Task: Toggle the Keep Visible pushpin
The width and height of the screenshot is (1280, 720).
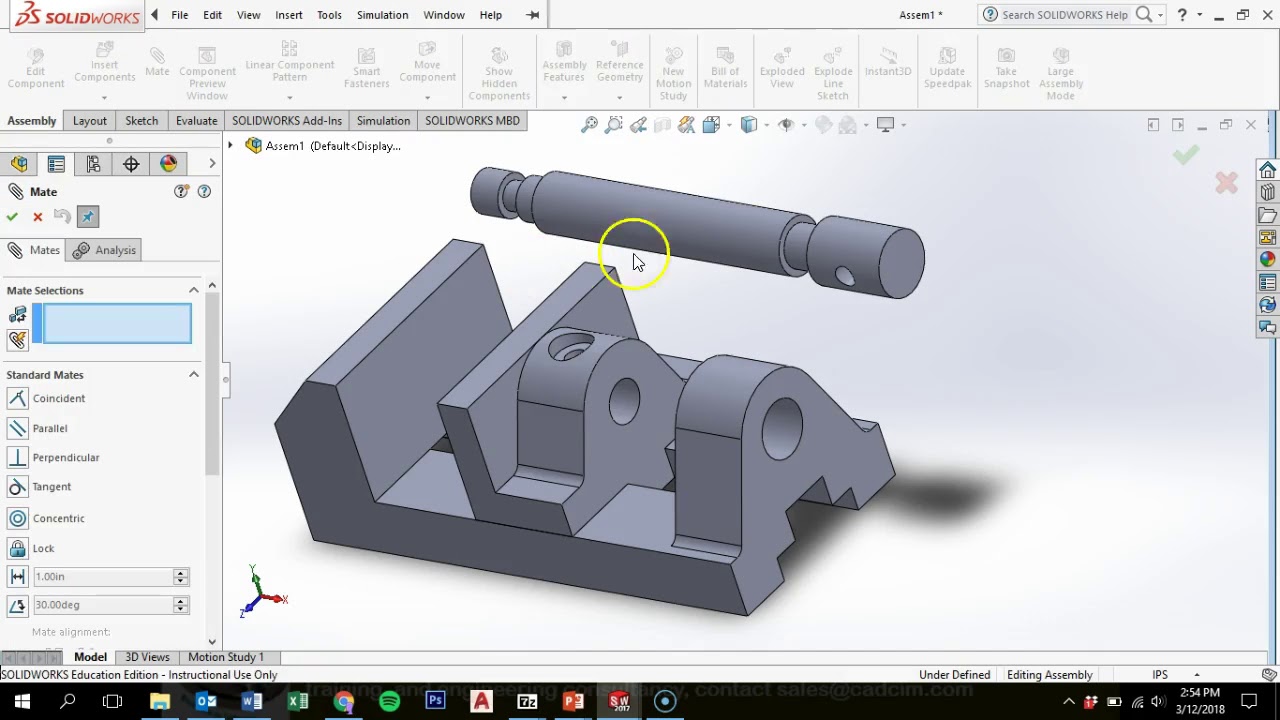Action: click(88, 217)
